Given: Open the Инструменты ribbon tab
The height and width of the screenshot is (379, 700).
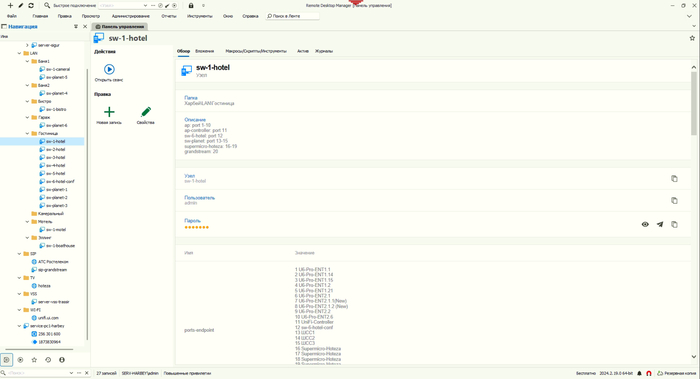Looking at the screenshot, I should click(x=200, y=16).
